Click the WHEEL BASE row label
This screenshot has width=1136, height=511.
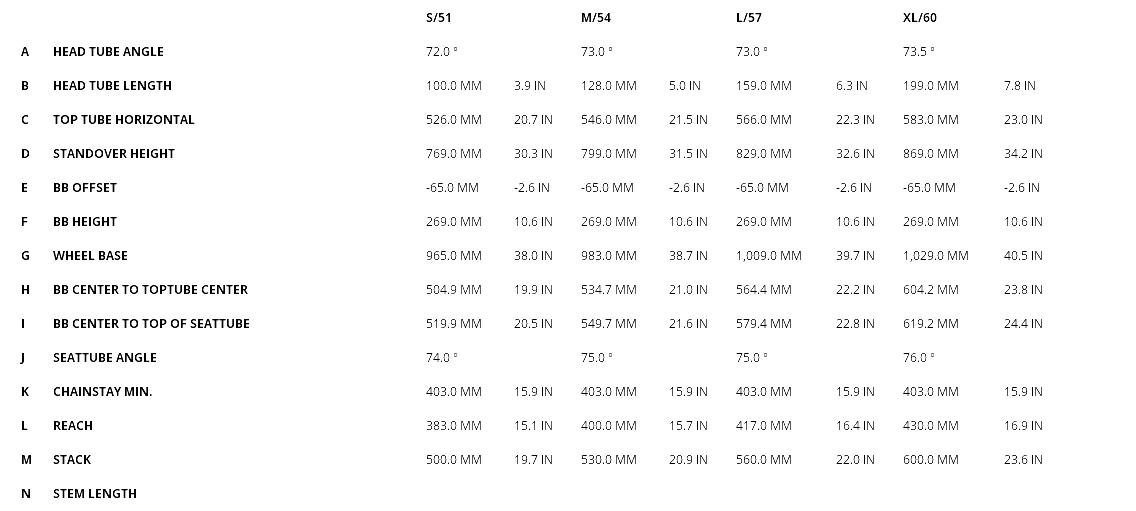(x=90, y=256)
